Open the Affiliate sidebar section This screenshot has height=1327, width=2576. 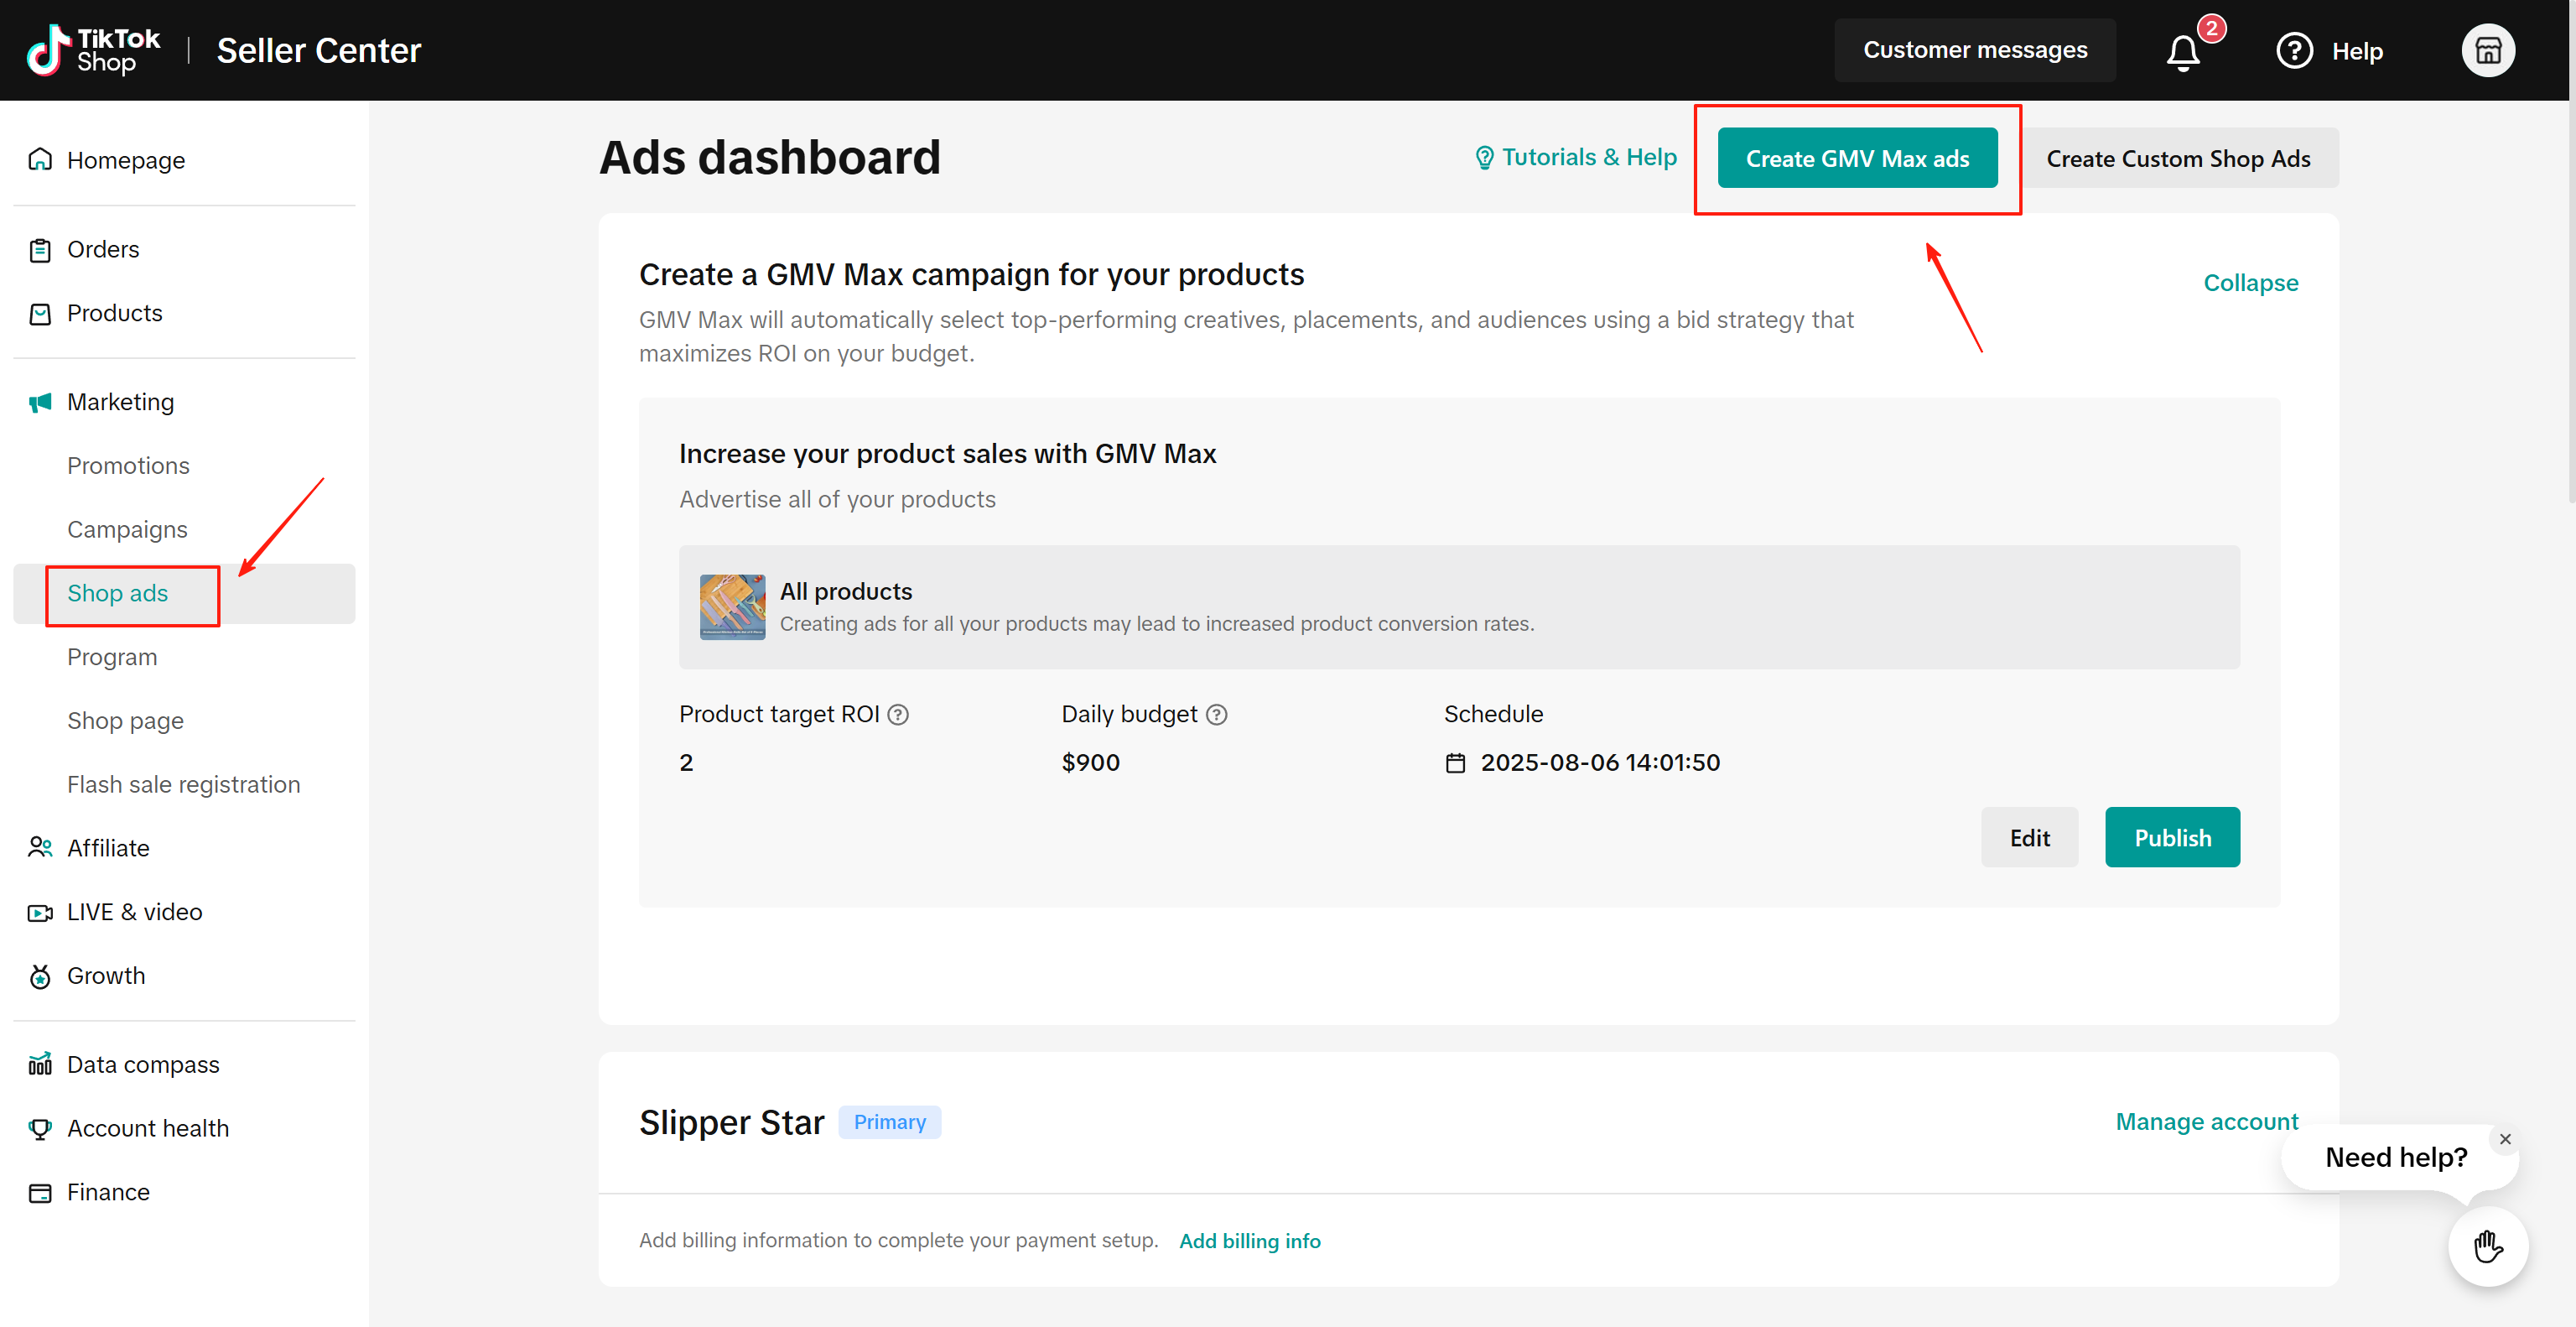point(108,848)
